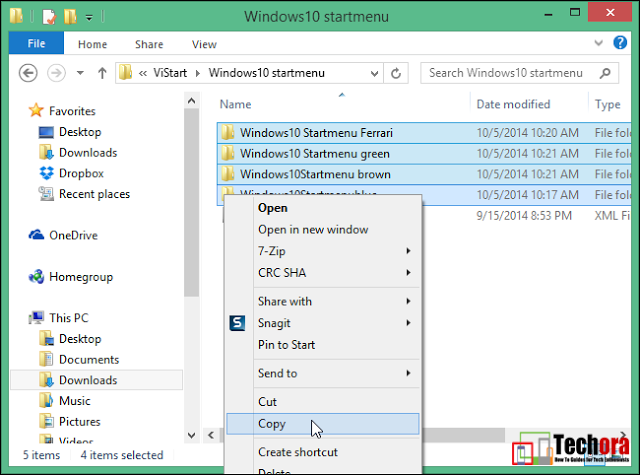
Task: Click the Windows10Startmenu brown name
Action: 315,174
